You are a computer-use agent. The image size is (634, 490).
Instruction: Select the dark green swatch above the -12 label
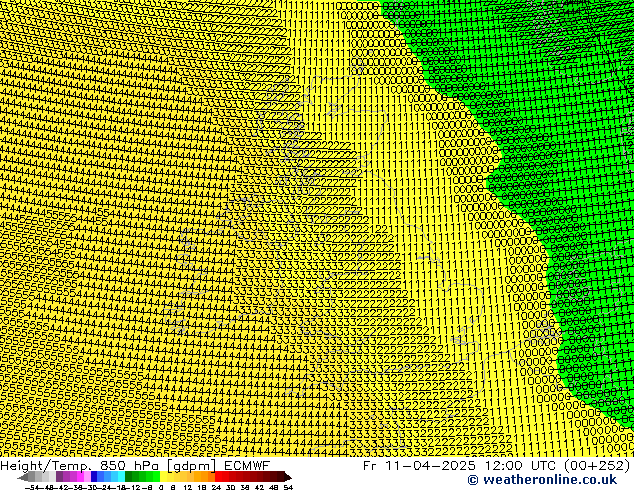point(128,477)
